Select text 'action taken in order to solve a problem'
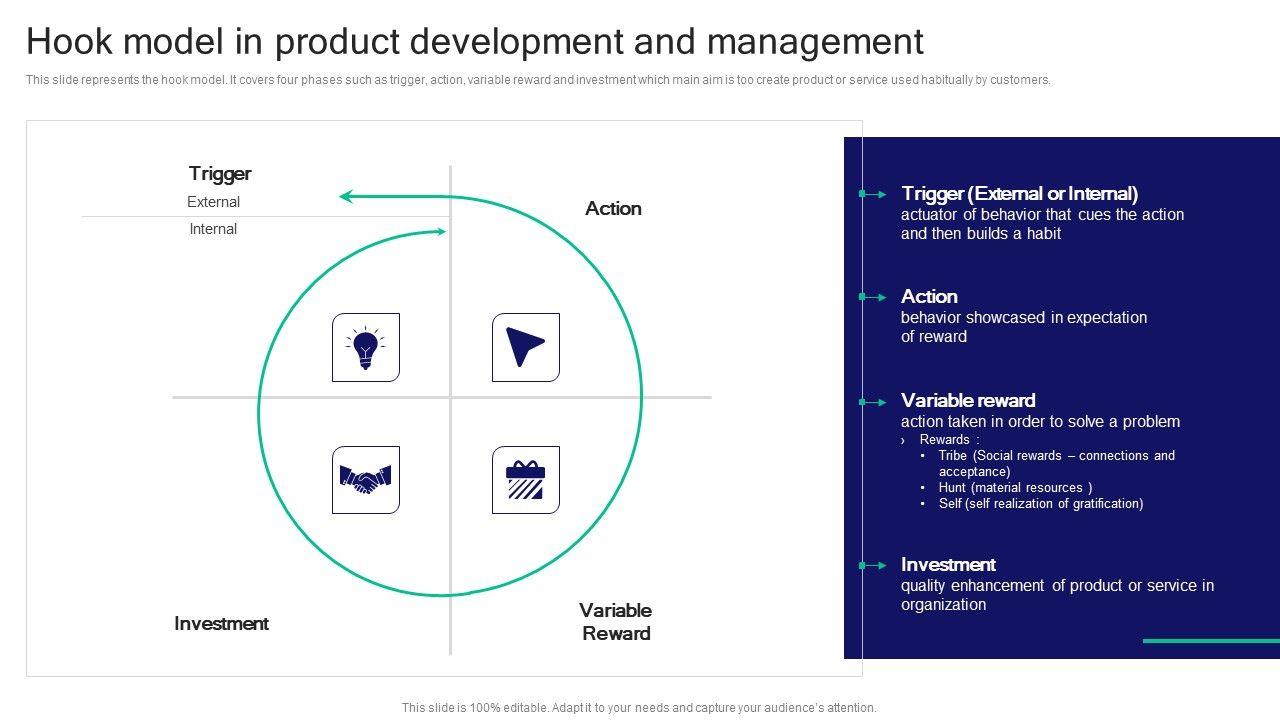 click(x=1040, y=421)
